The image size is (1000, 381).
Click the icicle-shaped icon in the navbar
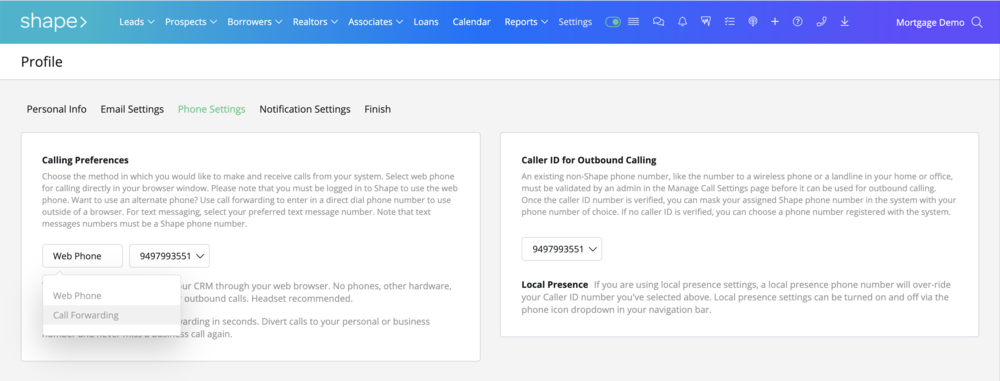pyautogui.click(x=706, y=22)
